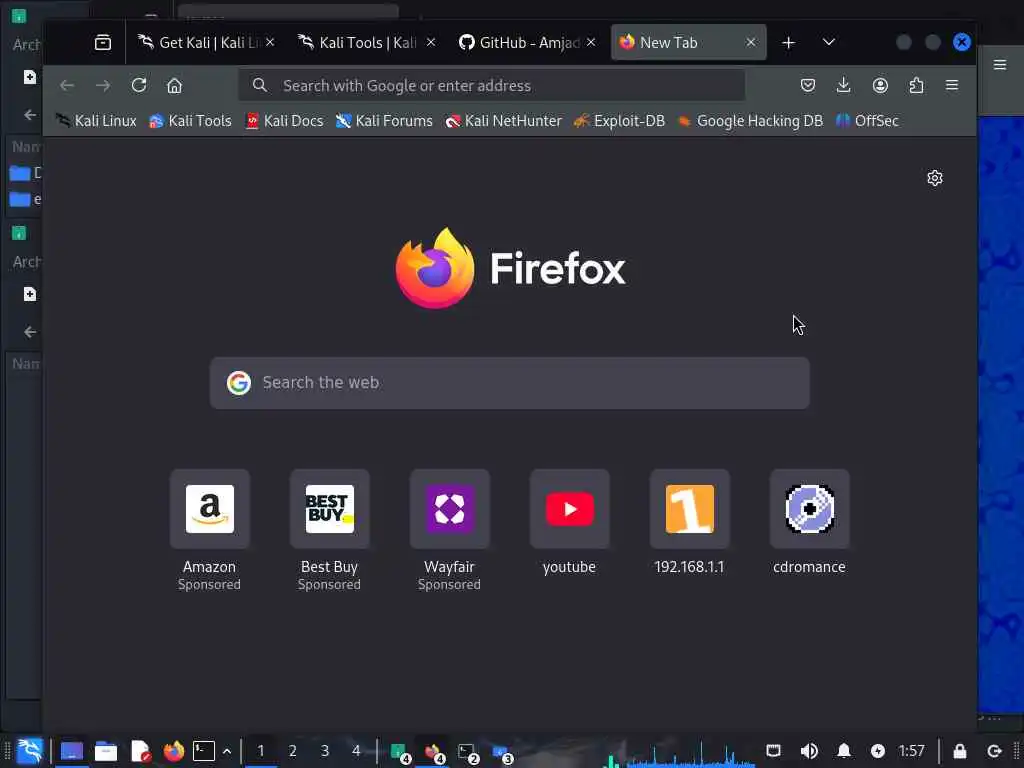Image resolution: width=1024 pixels, height=768 pixels.
Task: Click the Search the web box
Action: click(x=509, y=383)
